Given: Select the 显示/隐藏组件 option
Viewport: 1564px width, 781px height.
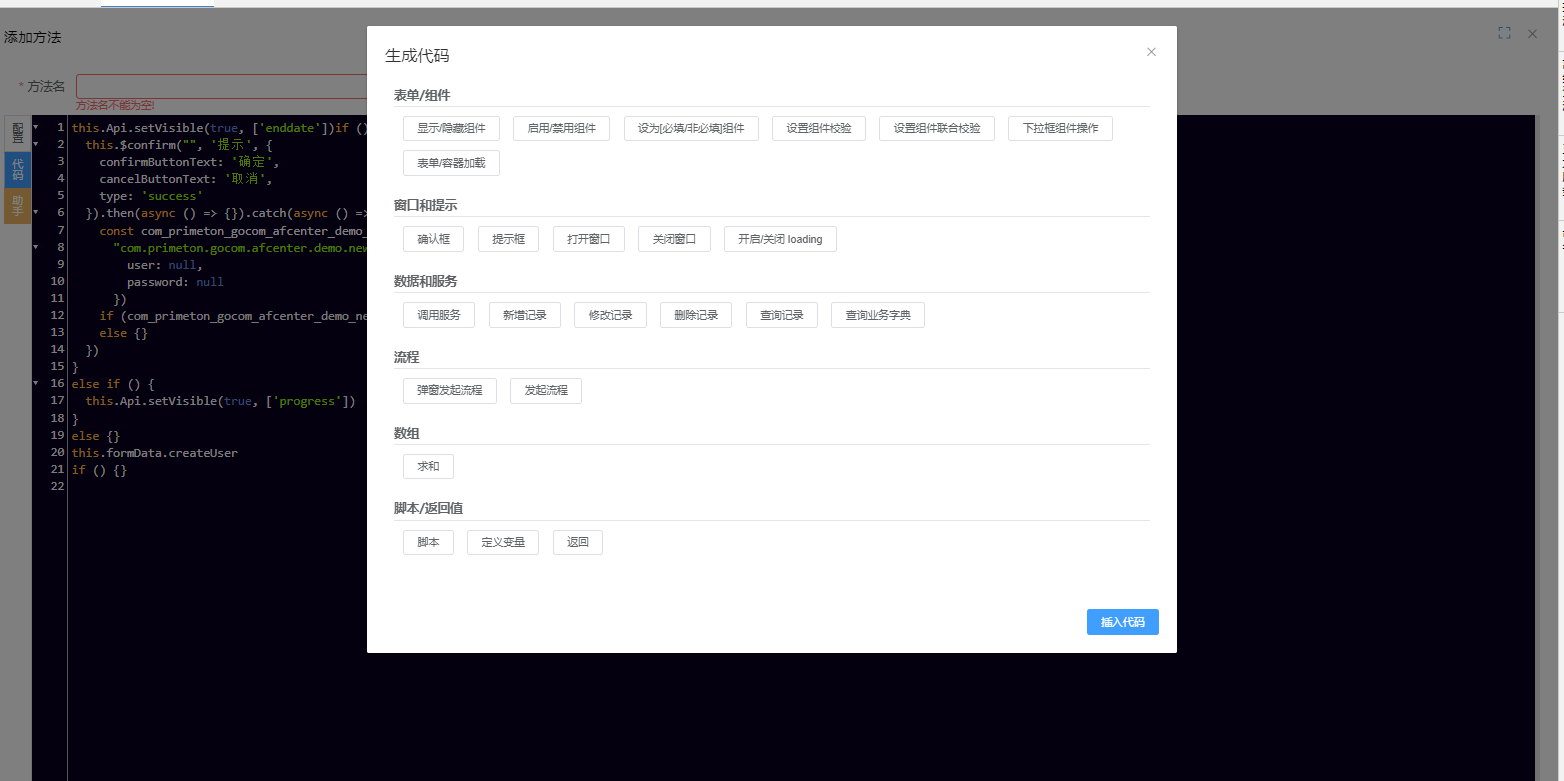Looking at the screenshot, I should [451, 128].
